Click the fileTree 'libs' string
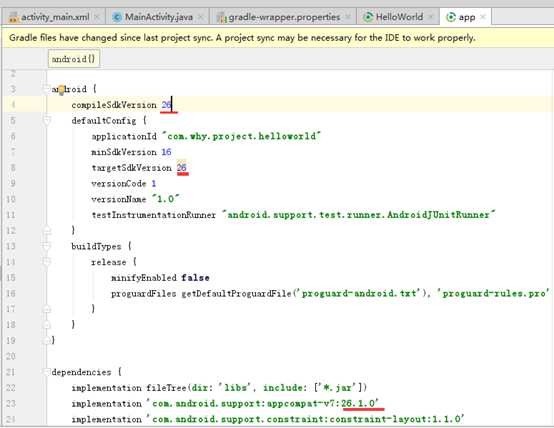The width and height of the screenshot is (554, 428). click(235, 388)
